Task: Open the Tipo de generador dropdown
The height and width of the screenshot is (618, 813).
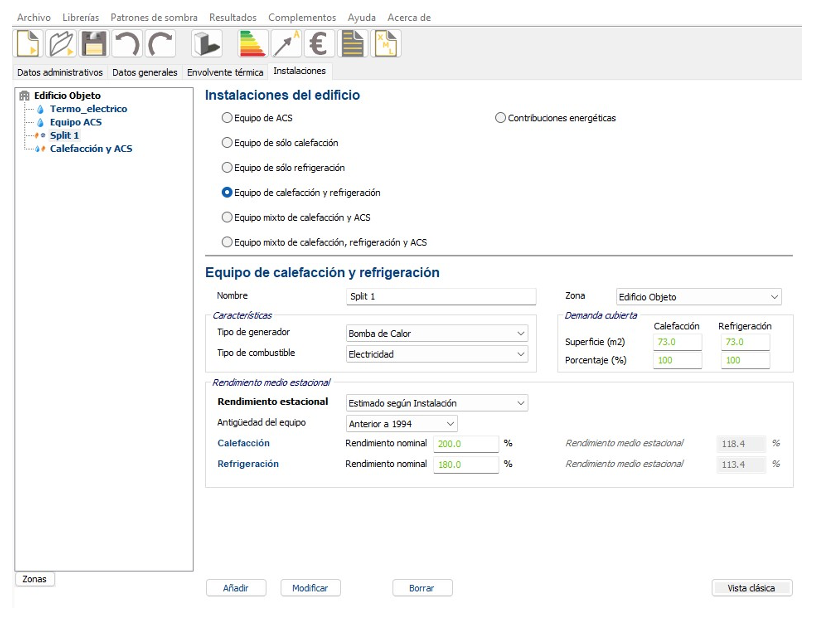Action: pos(436,333)
